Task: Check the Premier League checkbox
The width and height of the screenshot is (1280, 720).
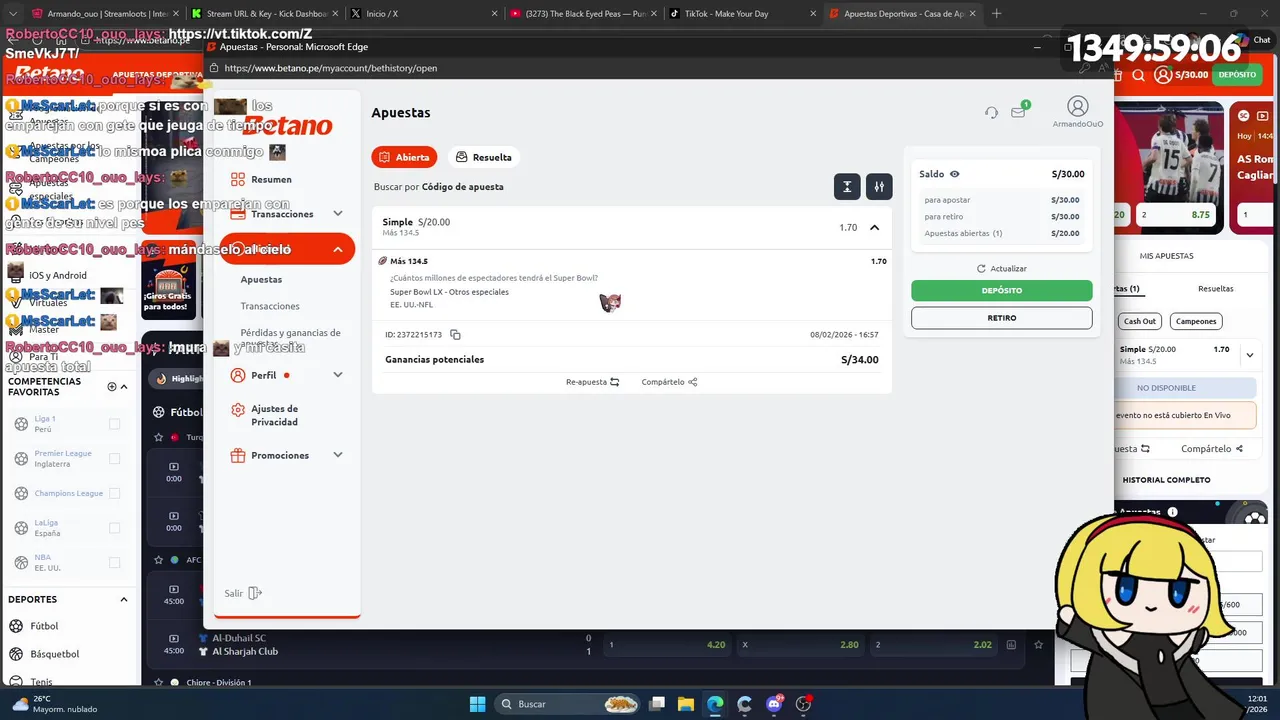Action: point(114,459)
